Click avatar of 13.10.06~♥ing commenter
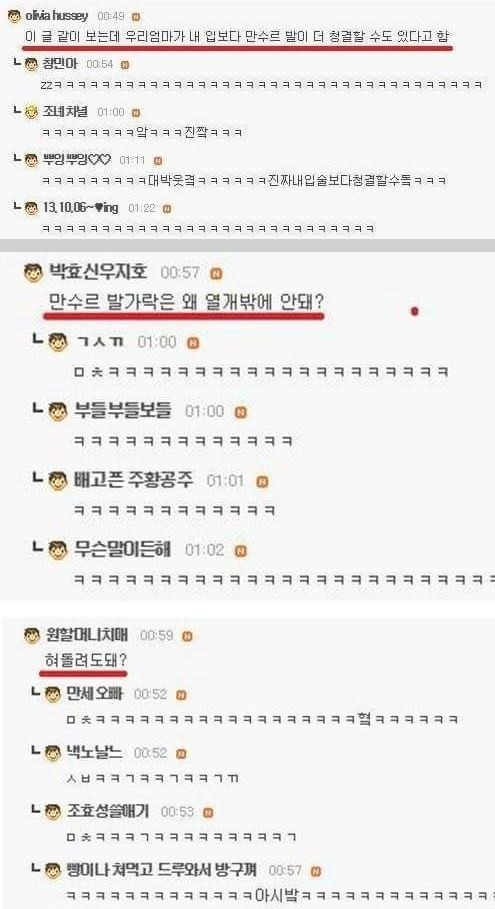Viewport: 495px width, 909px height. click(x=31, y=208)
